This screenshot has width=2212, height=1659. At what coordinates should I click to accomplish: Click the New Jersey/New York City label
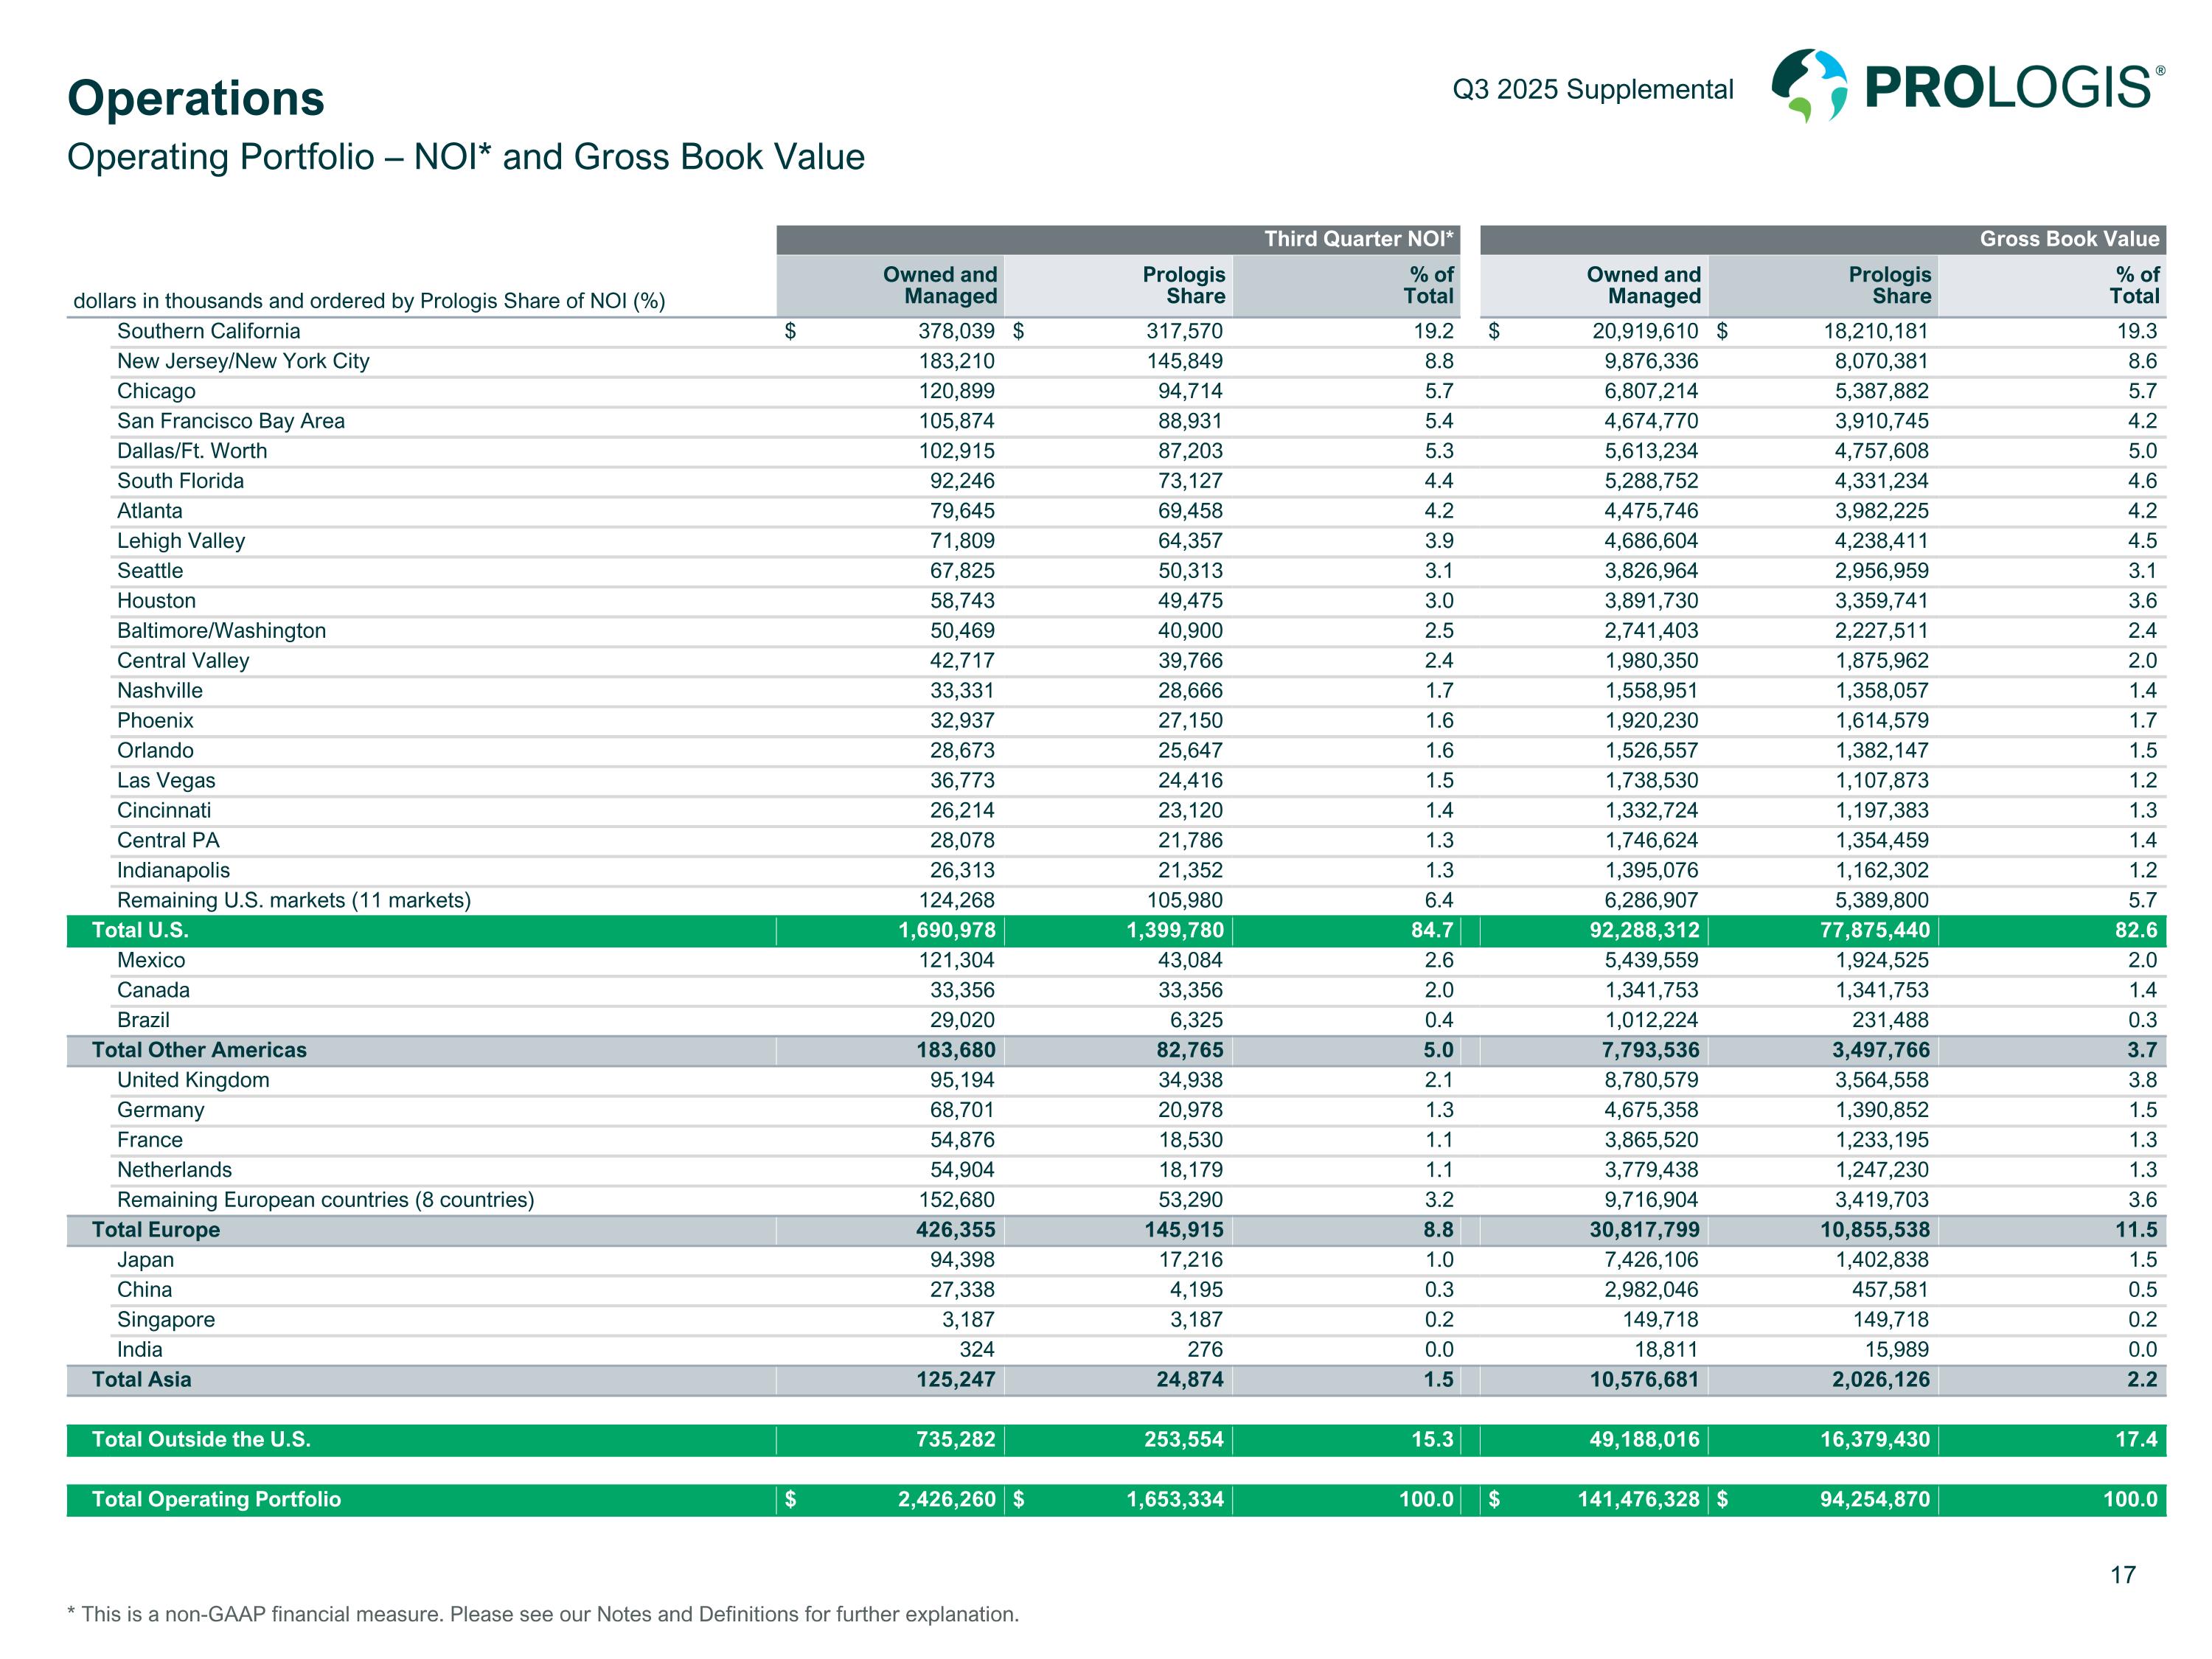(x=243, y=361)
